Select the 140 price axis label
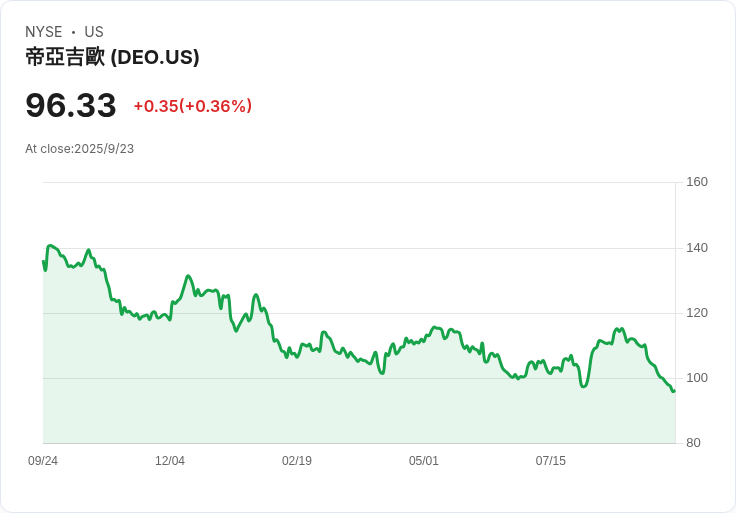The height and width of the screenshot is (513, 736). pyautogui.click(x=697, y=248)
